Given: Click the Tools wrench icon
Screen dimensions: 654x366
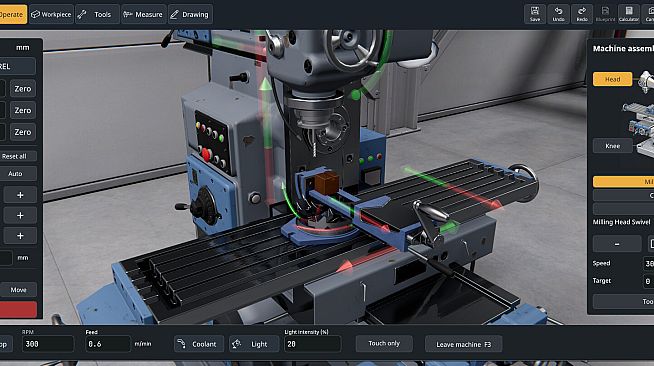Looking at the screenshot, I should click(82, 15).
